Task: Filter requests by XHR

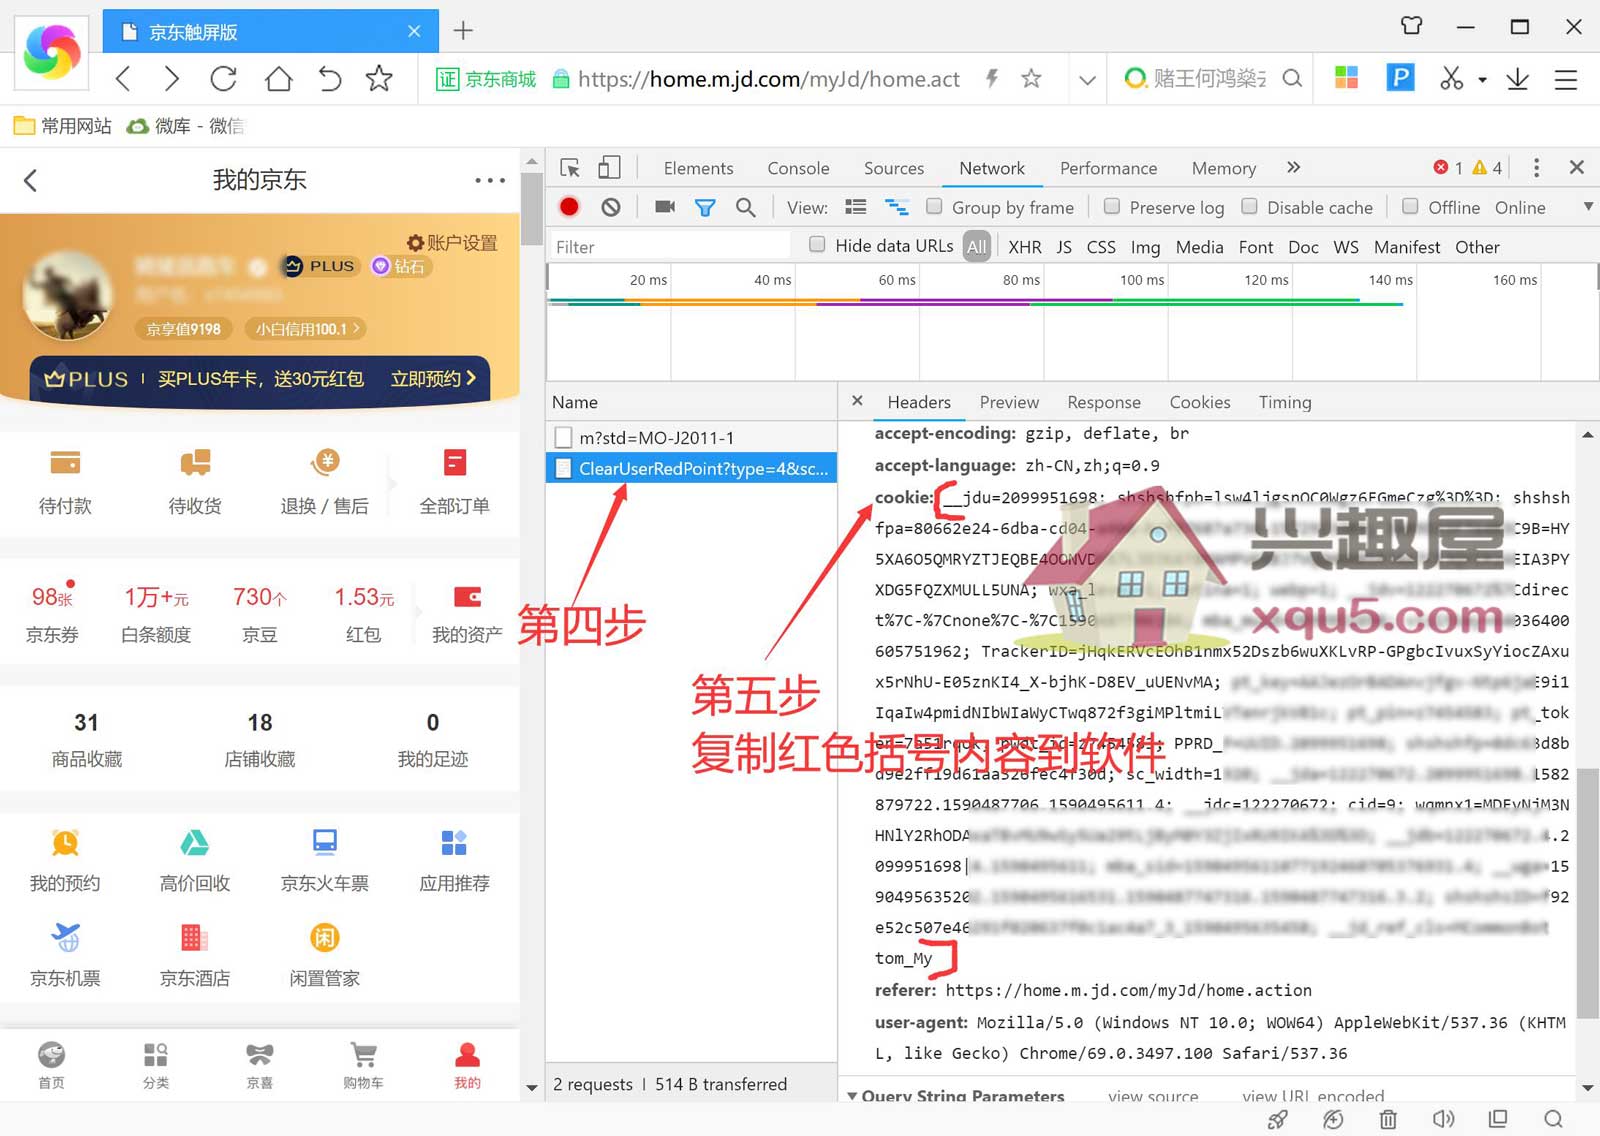Action: 1025,247
